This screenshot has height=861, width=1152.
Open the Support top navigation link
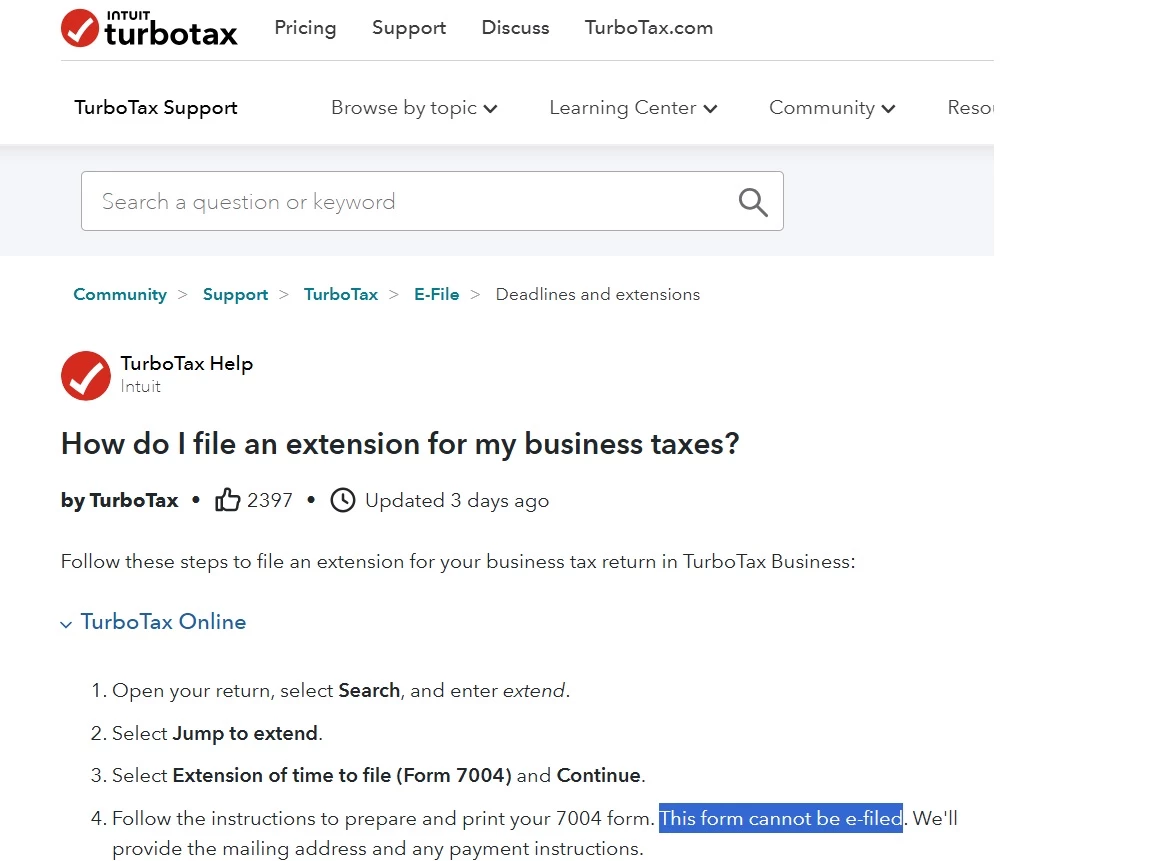pyautogui.click(x=408, y=28)
